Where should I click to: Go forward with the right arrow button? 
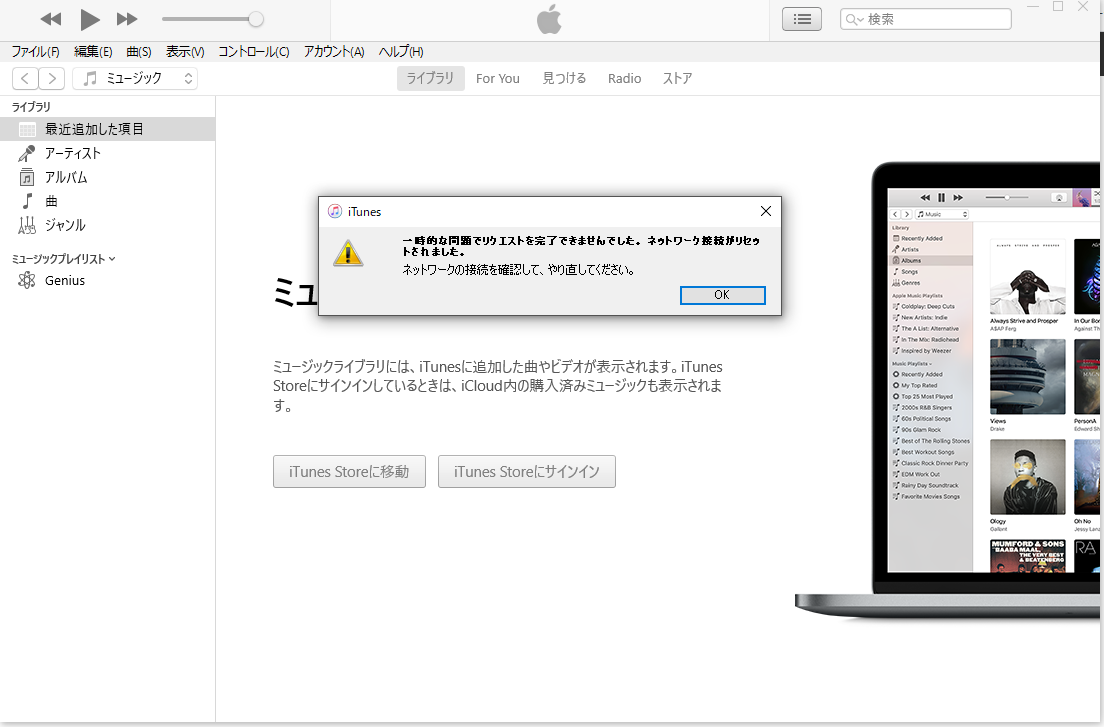[x=51, y=78]
